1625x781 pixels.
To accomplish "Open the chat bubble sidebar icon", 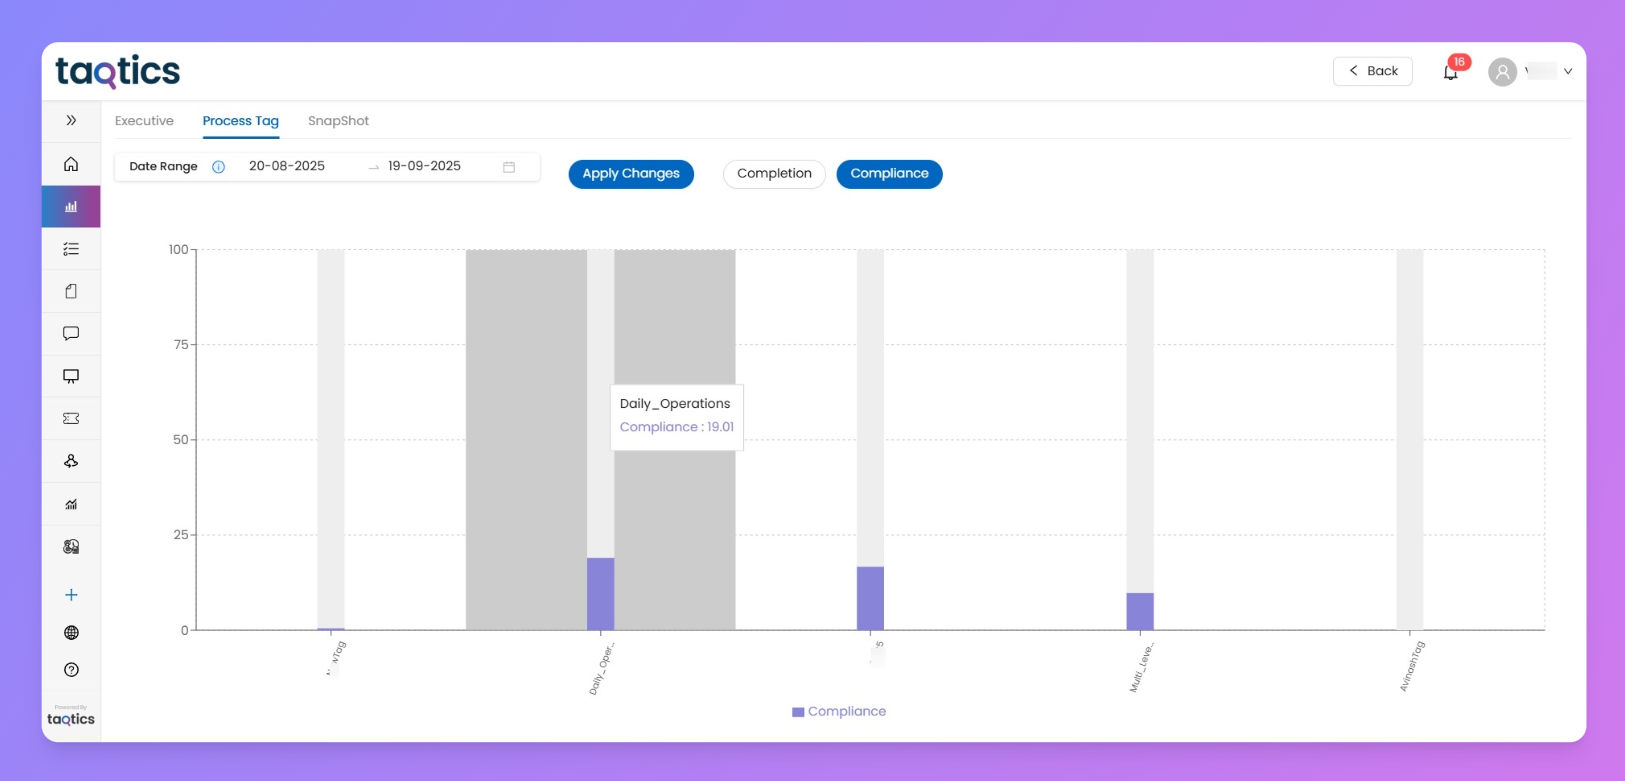I will pos(71,334).
